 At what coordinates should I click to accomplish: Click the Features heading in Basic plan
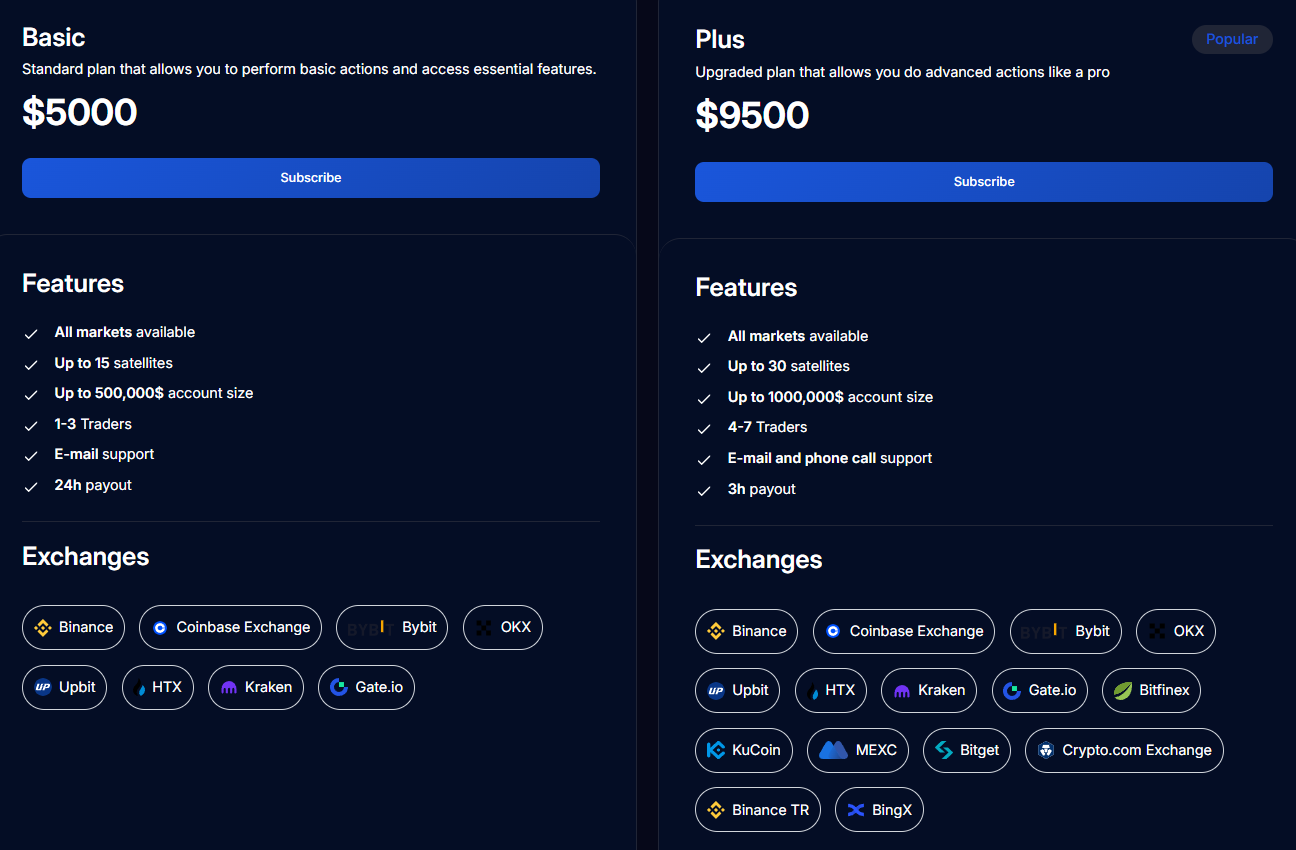coord(73,283)
